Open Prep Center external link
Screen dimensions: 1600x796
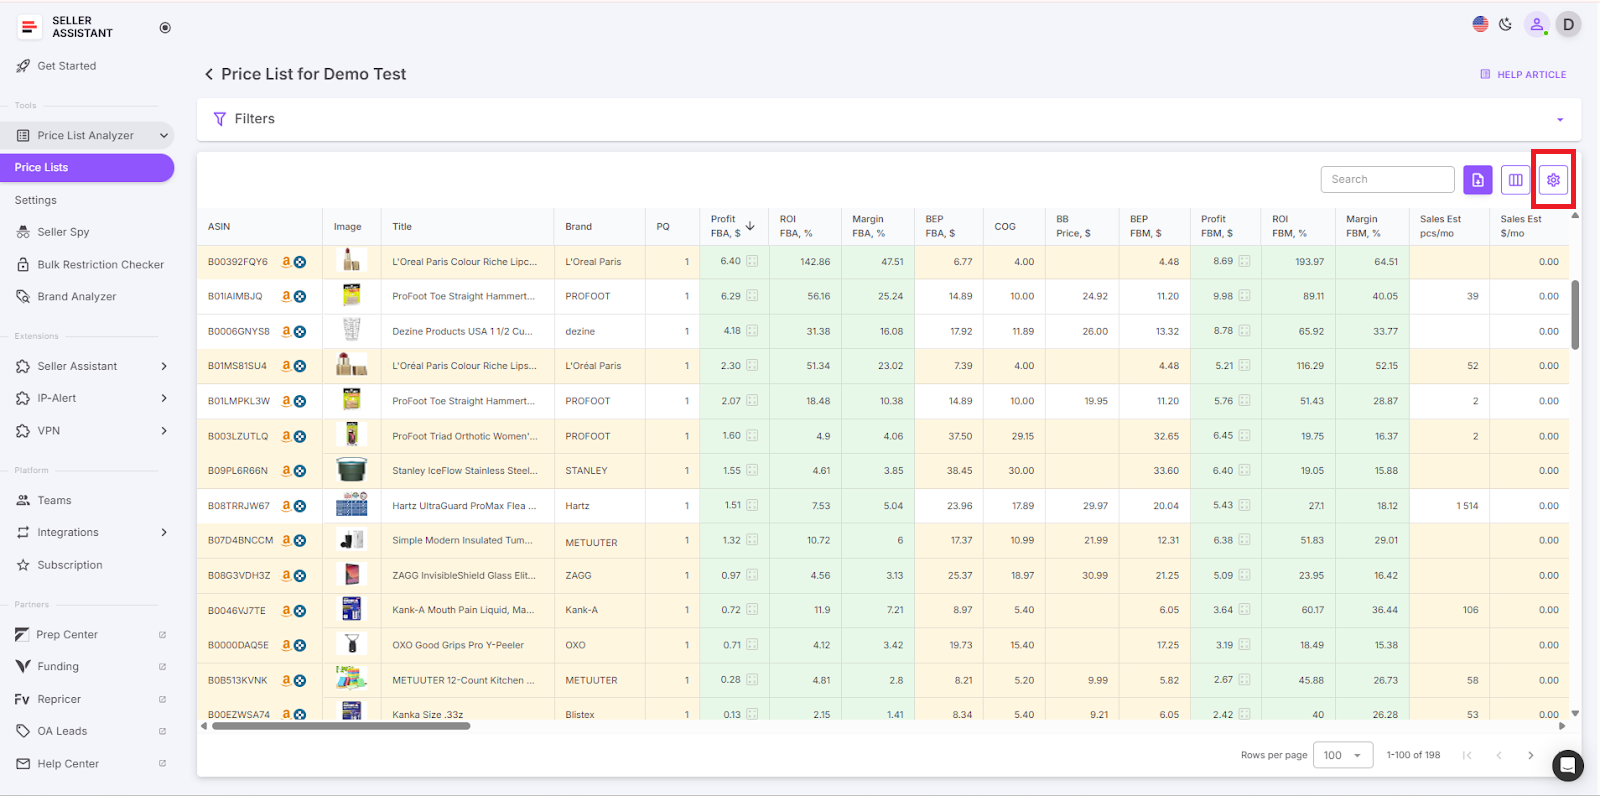67,635
